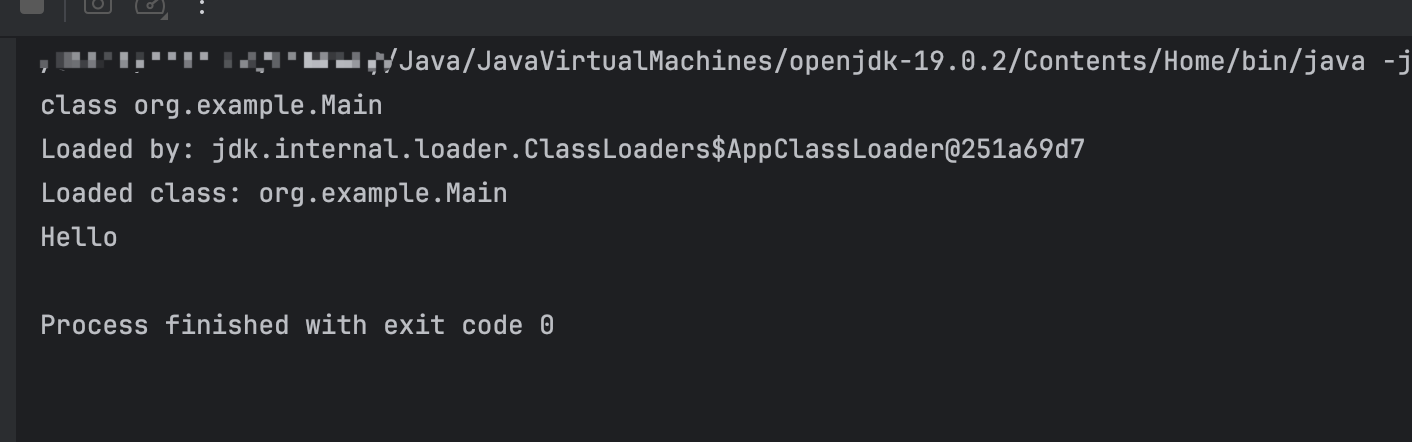This screenshot has height=442, width=1412.
Task: Click 'JavaVirtualMachines' in the path
Action: click(624, 62)
